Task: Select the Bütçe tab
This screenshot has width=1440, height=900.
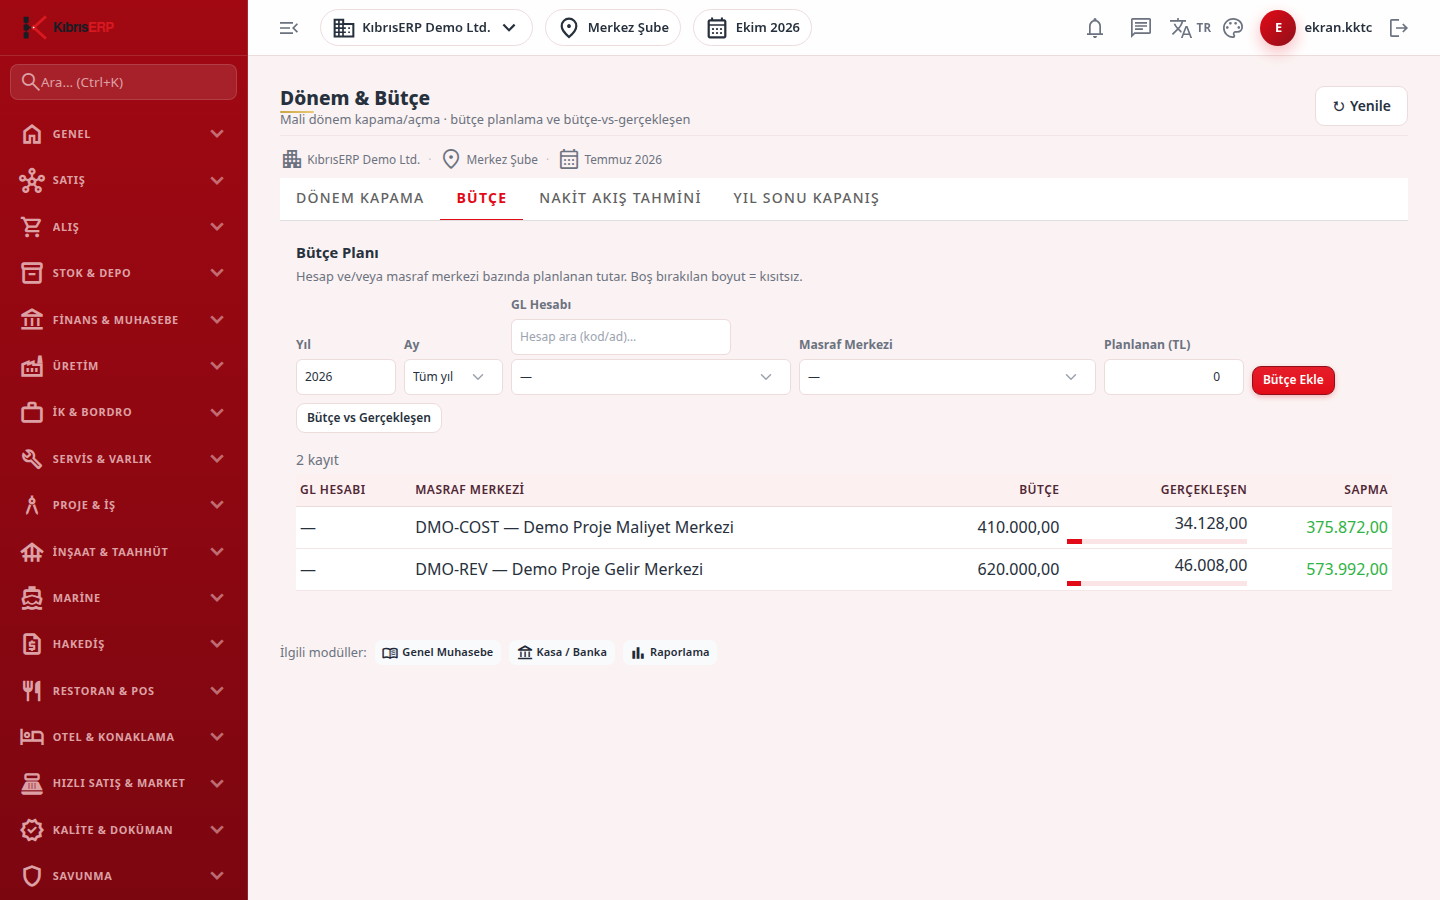Action: click(x=482, y=199)
